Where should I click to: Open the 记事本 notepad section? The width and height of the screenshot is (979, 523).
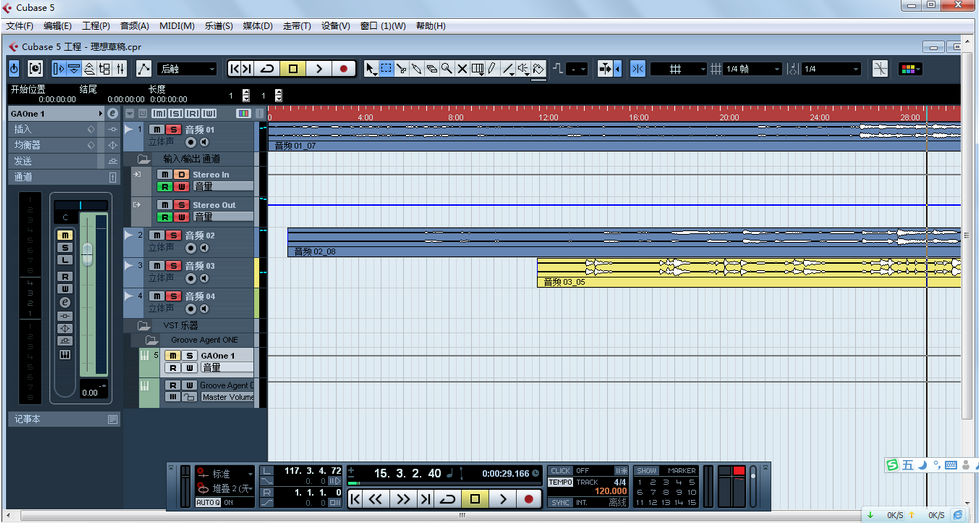coord(64,419)
